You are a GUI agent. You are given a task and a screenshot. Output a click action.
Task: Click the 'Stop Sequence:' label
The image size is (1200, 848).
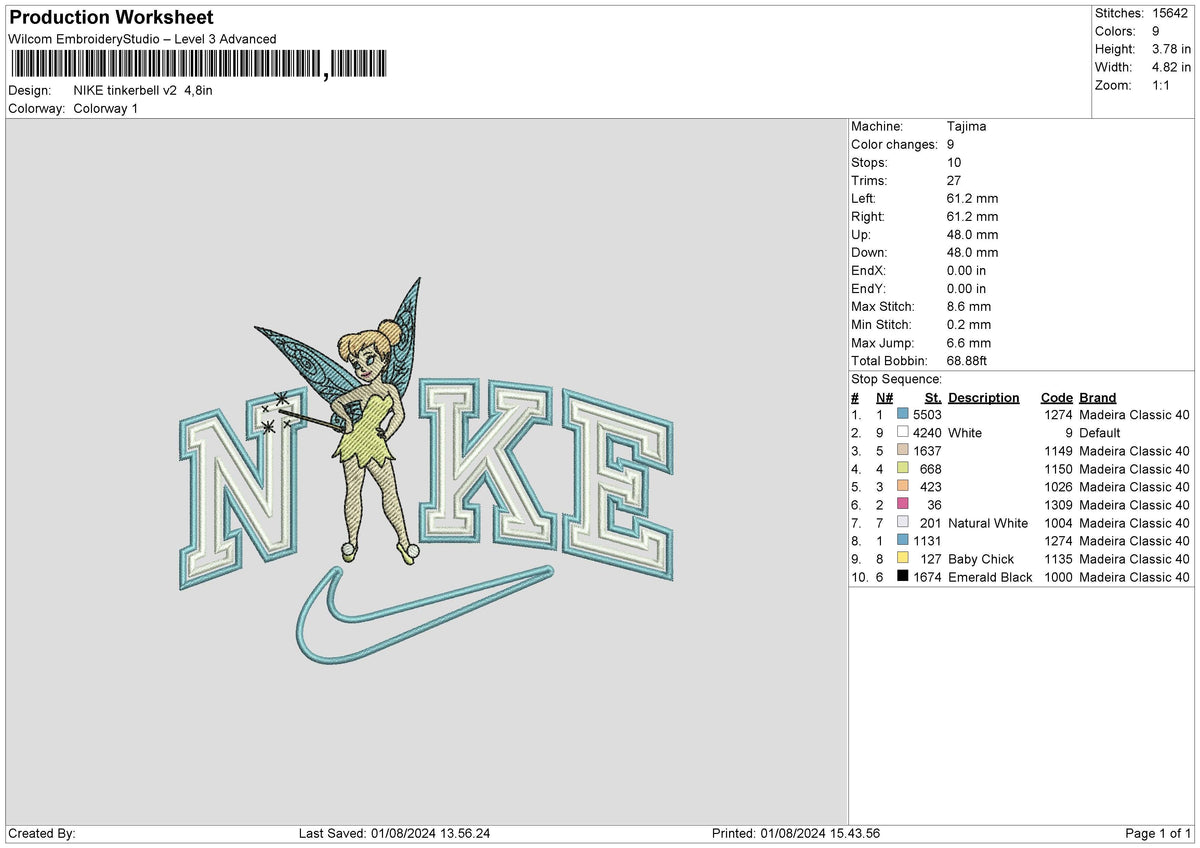pos(896,379)
